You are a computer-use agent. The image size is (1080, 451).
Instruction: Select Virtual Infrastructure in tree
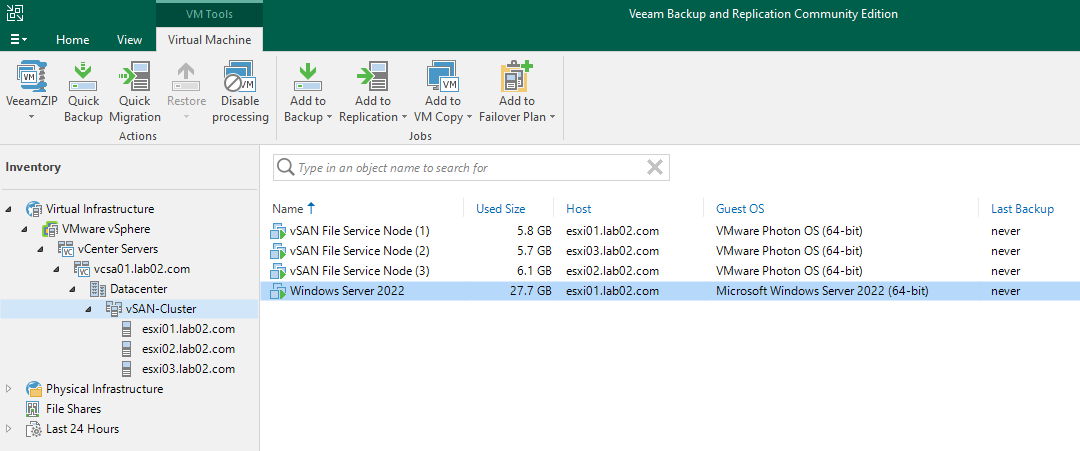(100, 209)
